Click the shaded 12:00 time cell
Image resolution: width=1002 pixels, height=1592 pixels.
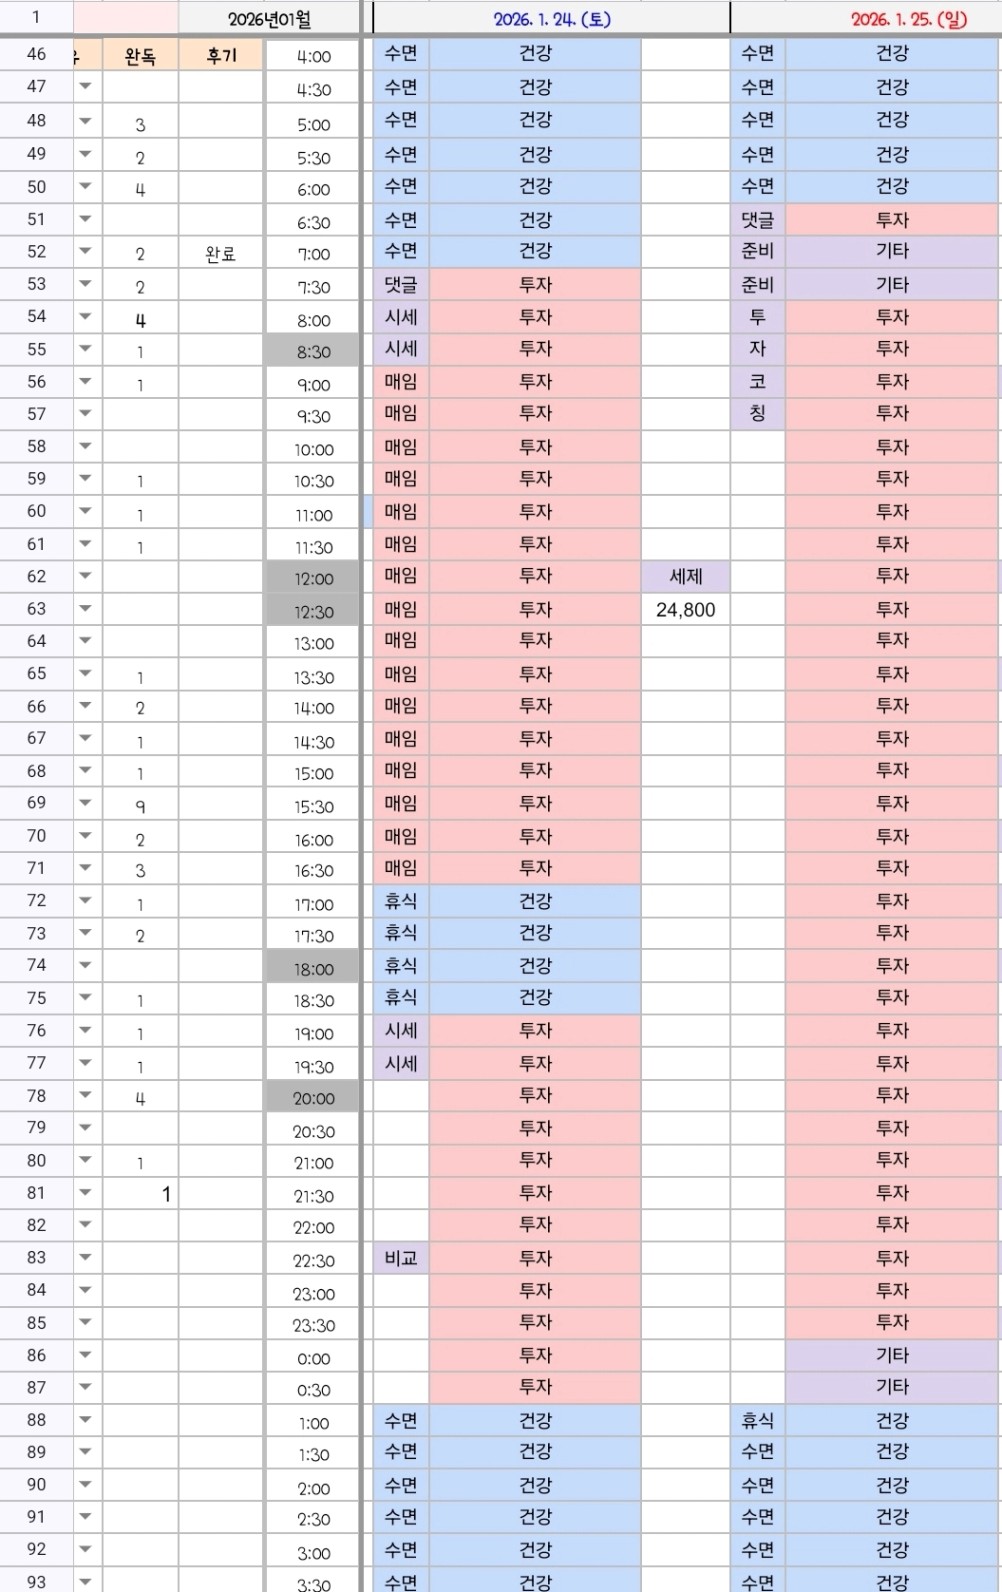pos(313,579)
